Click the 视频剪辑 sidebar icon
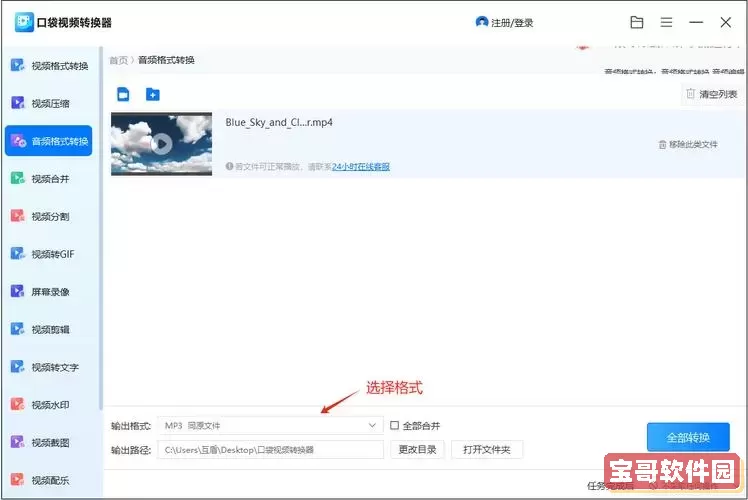The height and width of the screenshot is (500, 748). pos(17,329)
